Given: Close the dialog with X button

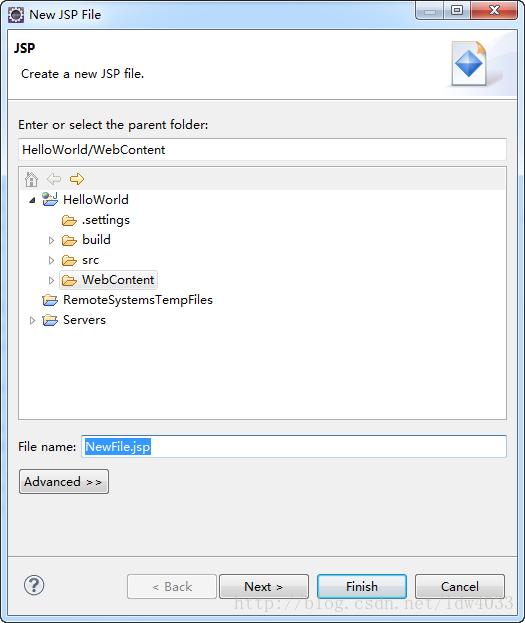Looking at the screenshot, I should 494,10.
